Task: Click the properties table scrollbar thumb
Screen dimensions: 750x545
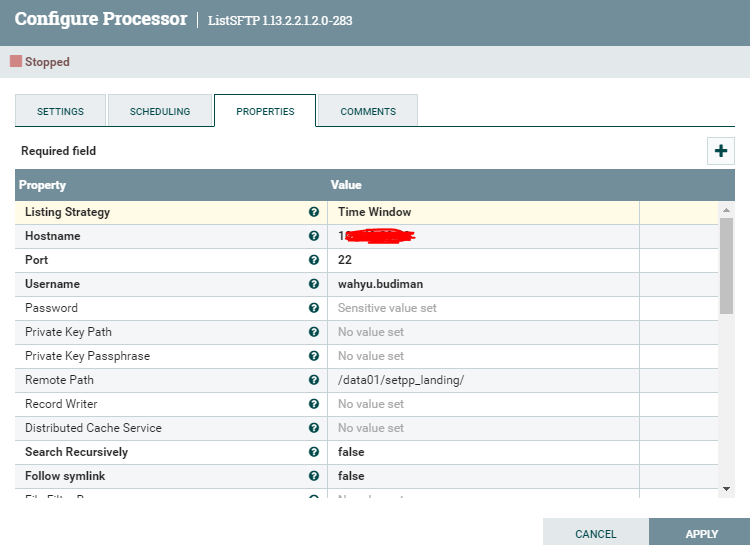Action: click(726, 266)
